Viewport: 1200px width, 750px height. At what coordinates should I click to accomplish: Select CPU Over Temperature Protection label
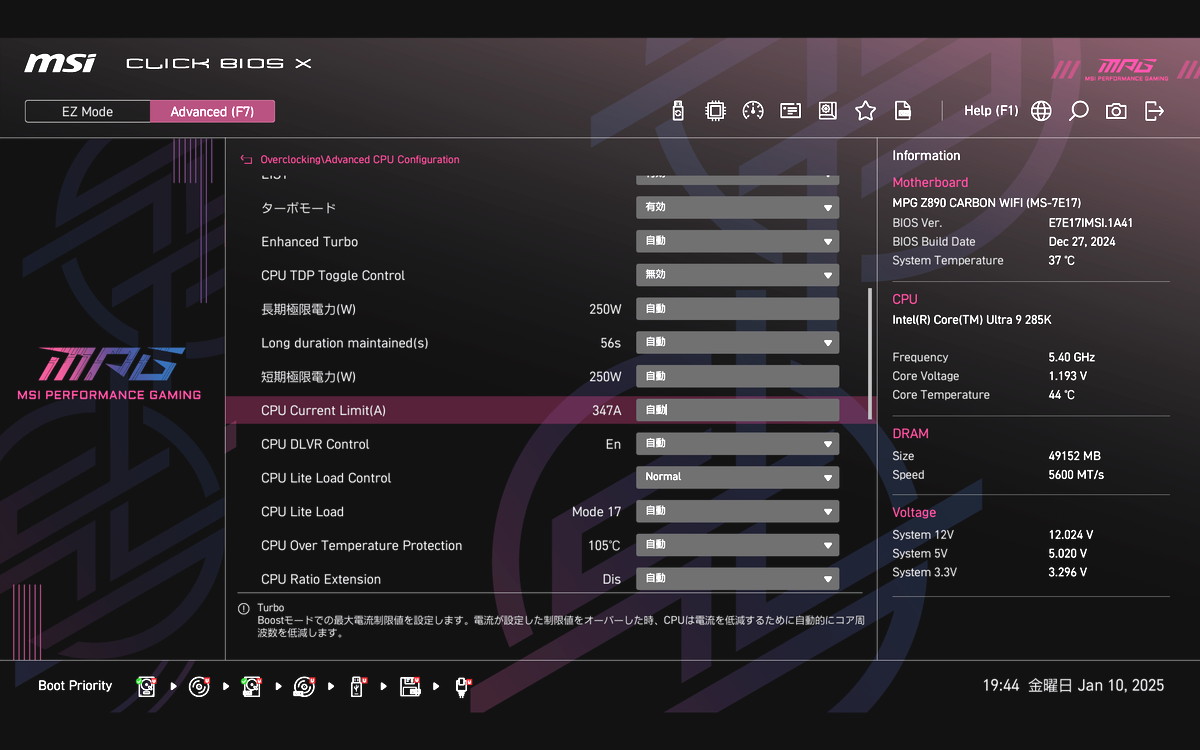pyautogui.click(x=361, y=546)
